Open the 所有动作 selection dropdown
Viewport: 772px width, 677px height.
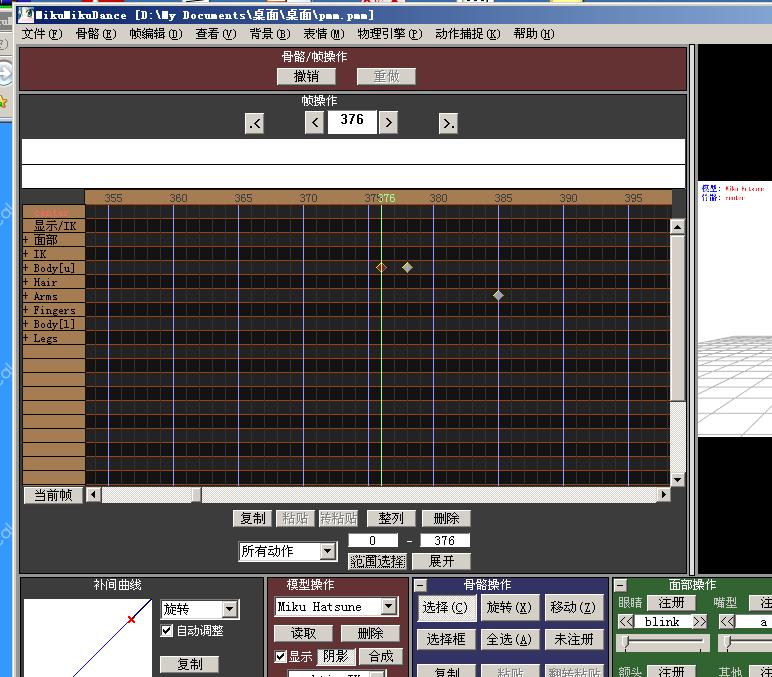[328, 551]
